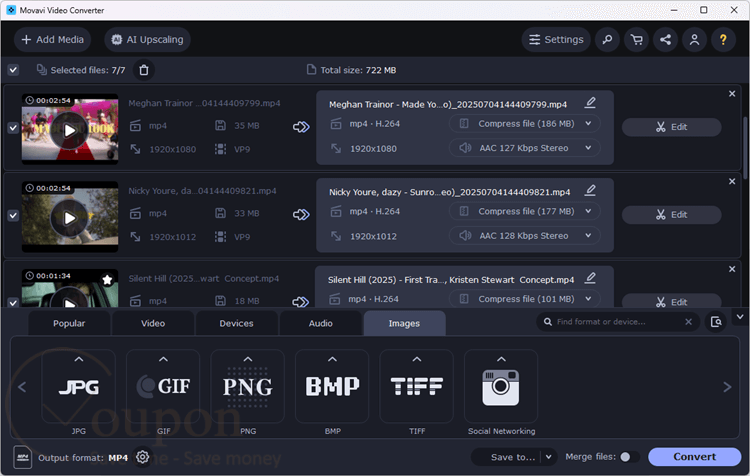750x476 pixels.
Task: Click the Find format or device search field
Action: [617, 322]
